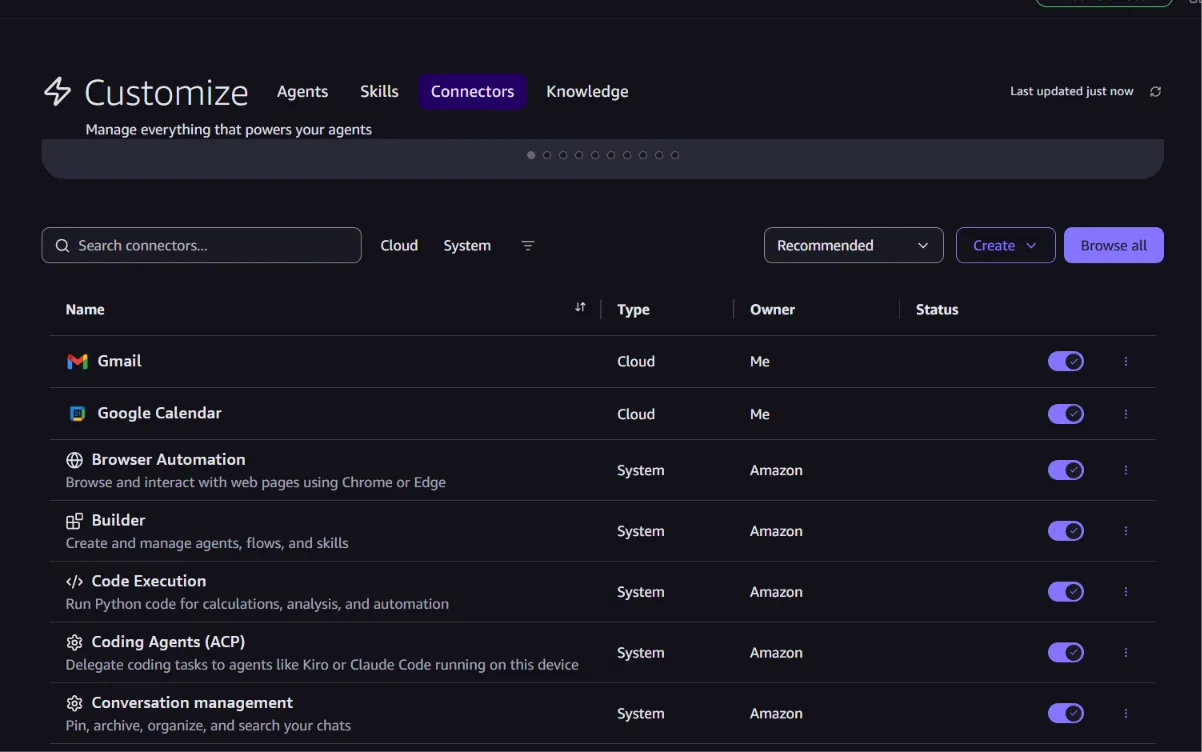Screen dimensions: 1202x752
Task: Open more options for Gmail row
Action: click(x=1126, y=361)
